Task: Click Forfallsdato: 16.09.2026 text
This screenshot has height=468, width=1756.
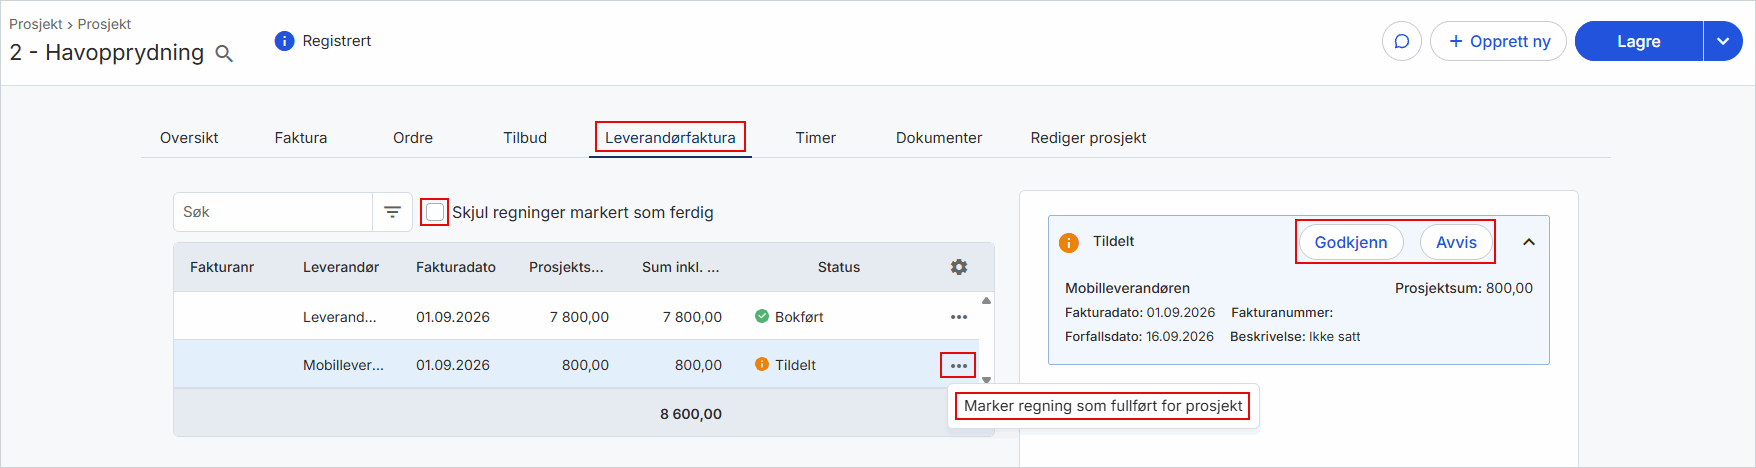Action: [1139, 337]
